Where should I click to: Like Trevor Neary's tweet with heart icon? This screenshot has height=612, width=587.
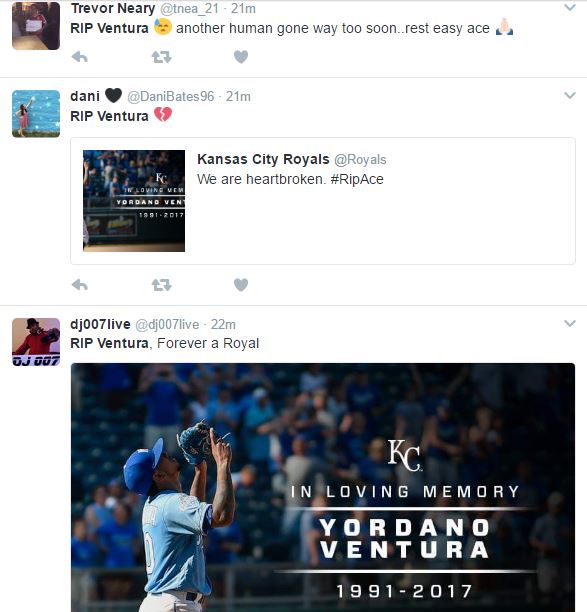click(241, 57)
